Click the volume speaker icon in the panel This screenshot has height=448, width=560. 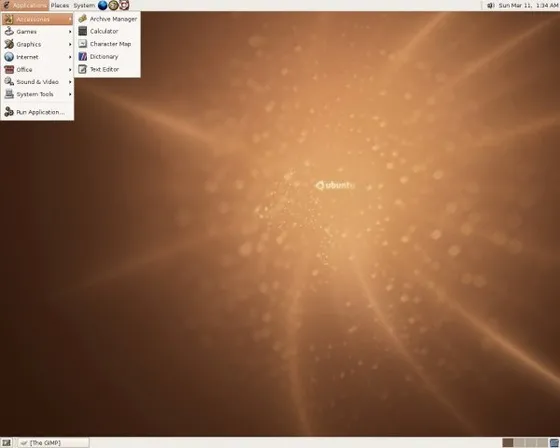point(491,5)
